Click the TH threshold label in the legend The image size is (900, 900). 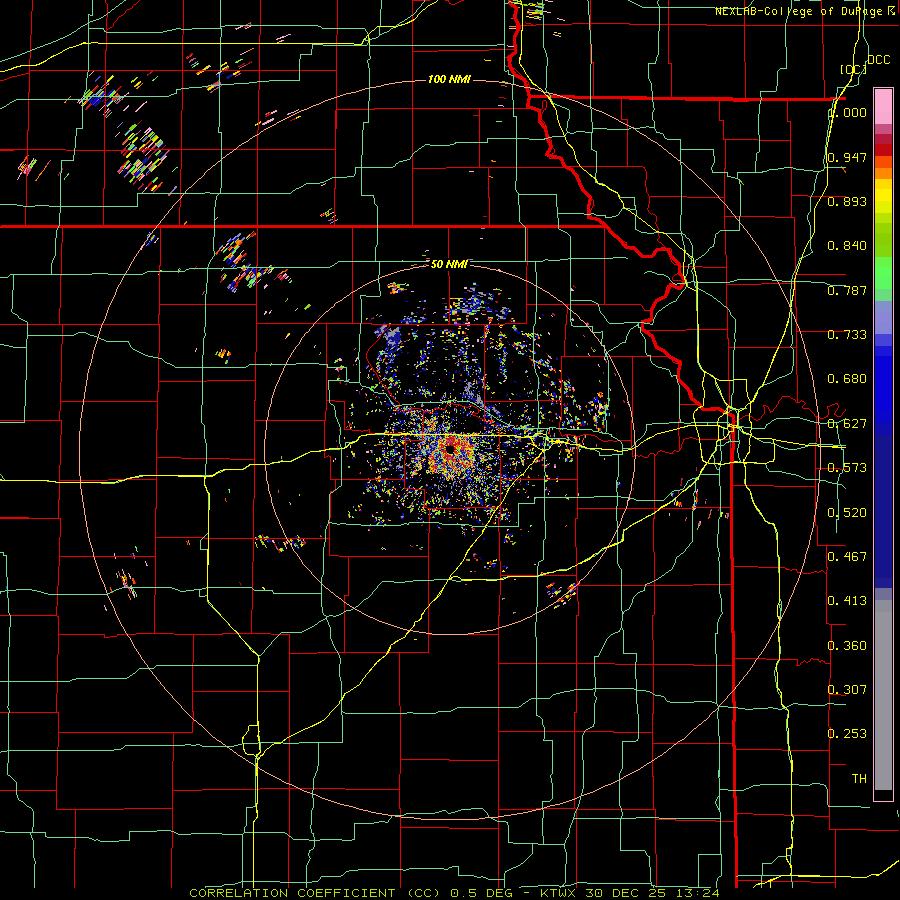click(859, 779)
